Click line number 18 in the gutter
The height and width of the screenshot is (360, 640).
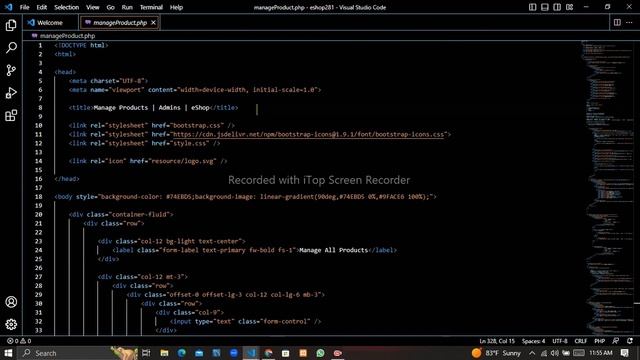coord(38,197)
